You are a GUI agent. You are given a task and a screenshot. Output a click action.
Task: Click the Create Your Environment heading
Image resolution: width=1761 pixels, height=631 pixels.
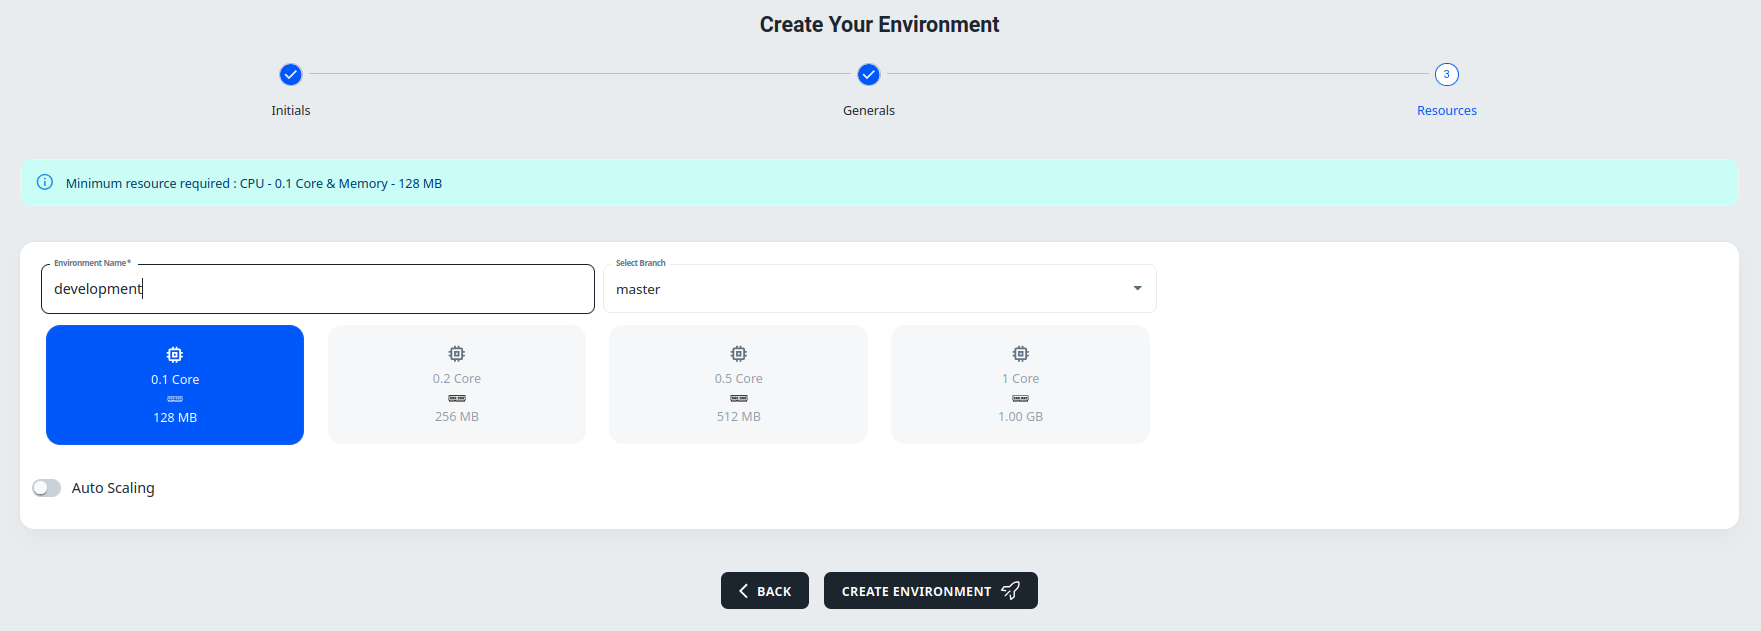click(879, 25)
